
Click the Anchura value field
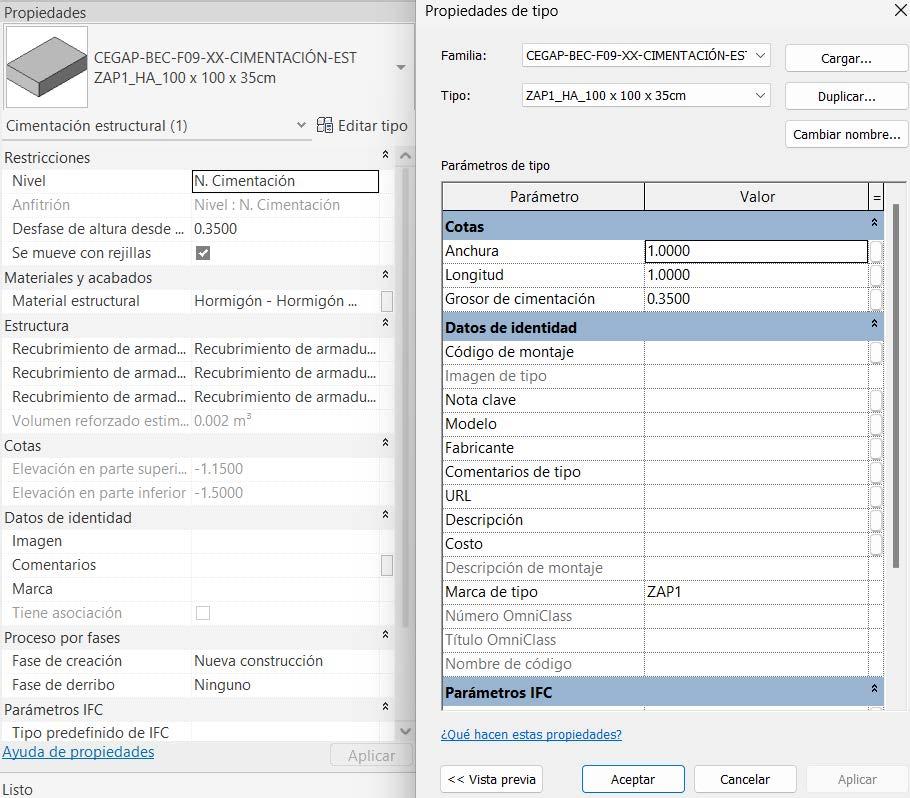756,251
